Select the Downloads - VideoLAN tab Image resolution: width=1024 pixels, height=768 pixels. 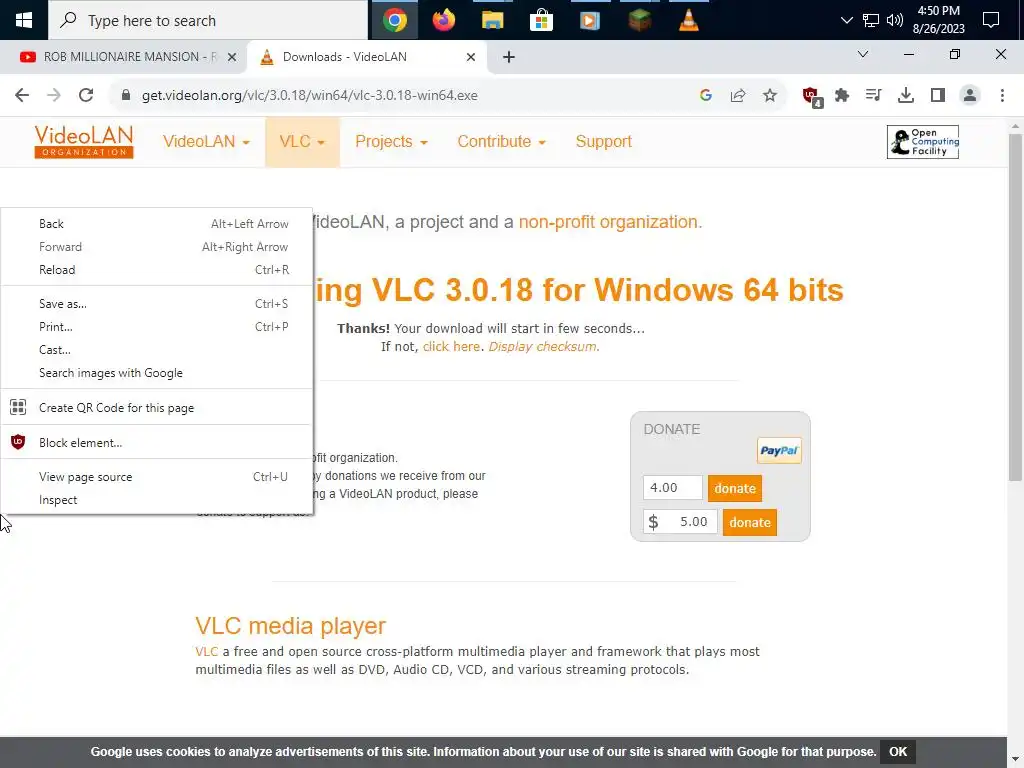pos(366,57)
